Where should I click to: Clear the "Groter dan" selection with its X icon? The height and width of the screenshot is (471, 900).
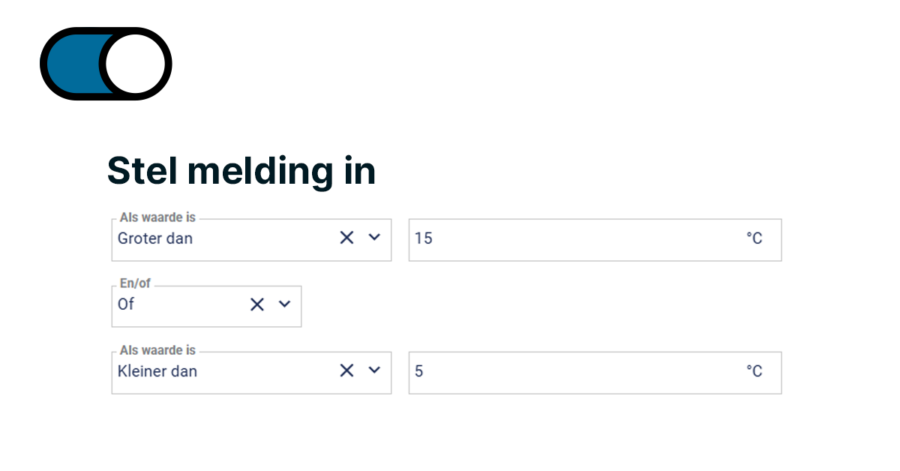[347, 238]
